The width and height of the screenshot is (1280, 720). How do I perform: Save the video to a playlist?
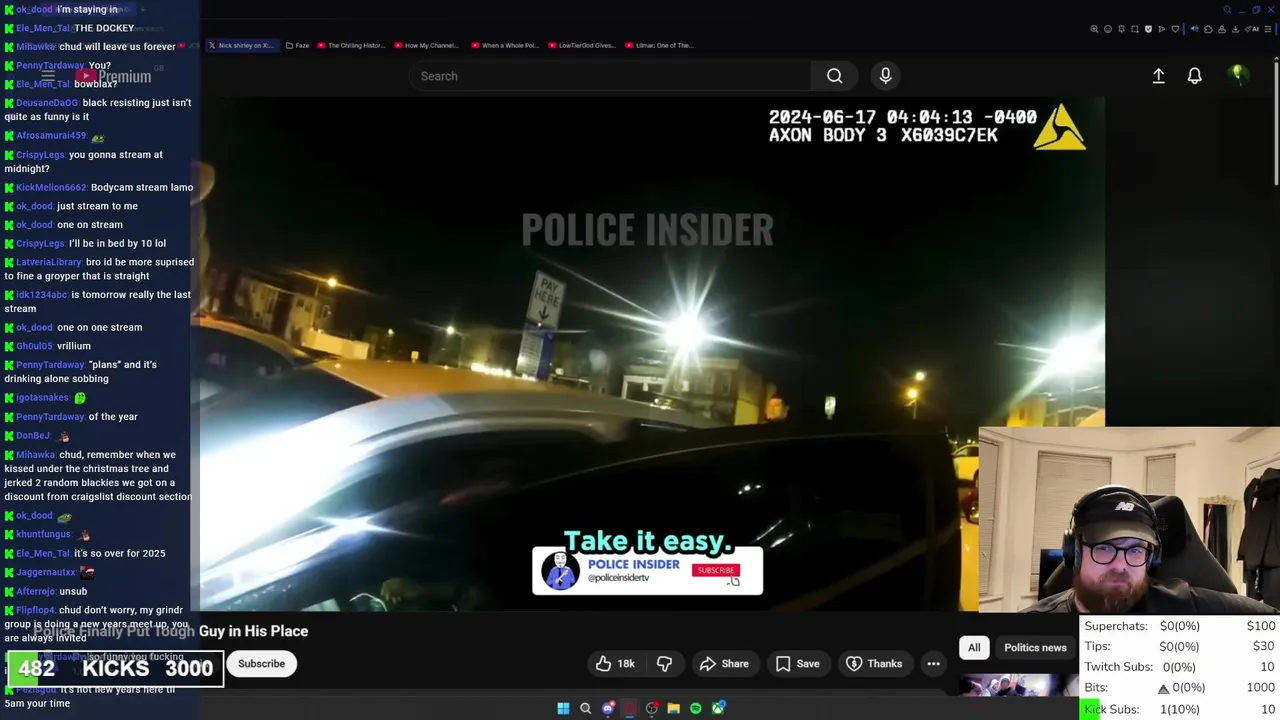(x=797, y=663)
